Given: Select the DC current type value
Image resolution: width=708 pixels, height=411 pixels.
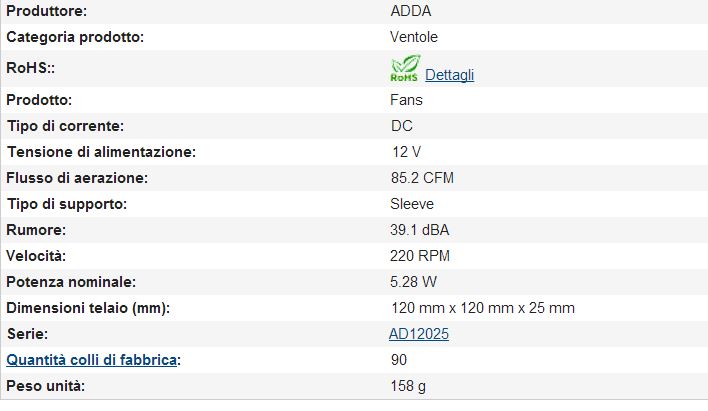Looking at the screenshot, I should tap(402, 126).
